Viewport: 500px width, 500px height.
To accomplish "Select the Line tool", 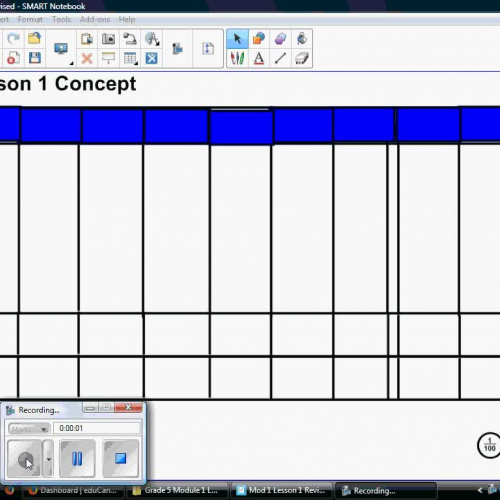I will coord(280,58).
